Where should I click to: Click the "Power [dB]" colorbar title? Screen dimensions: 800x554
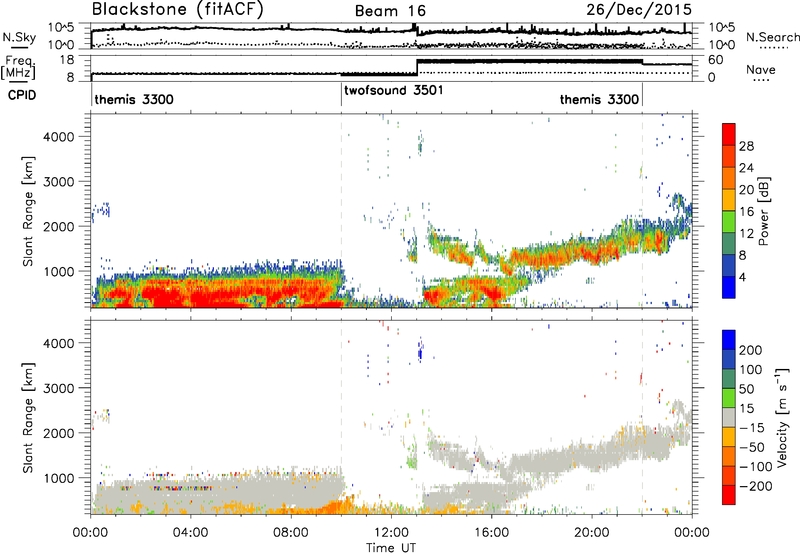[764, 211]
